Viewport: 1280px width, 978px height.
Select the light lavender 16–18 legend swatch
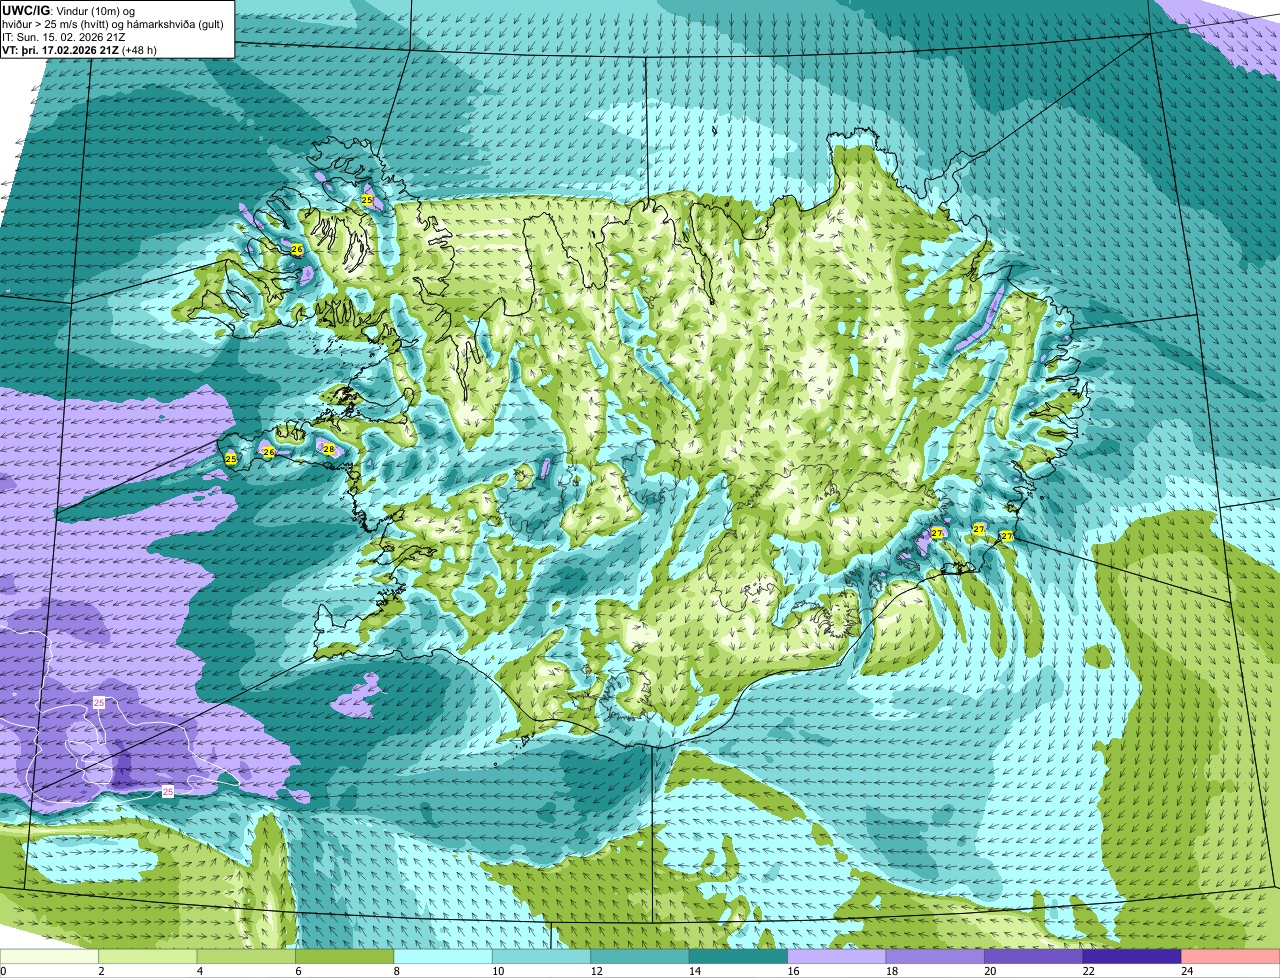point(837,956)
